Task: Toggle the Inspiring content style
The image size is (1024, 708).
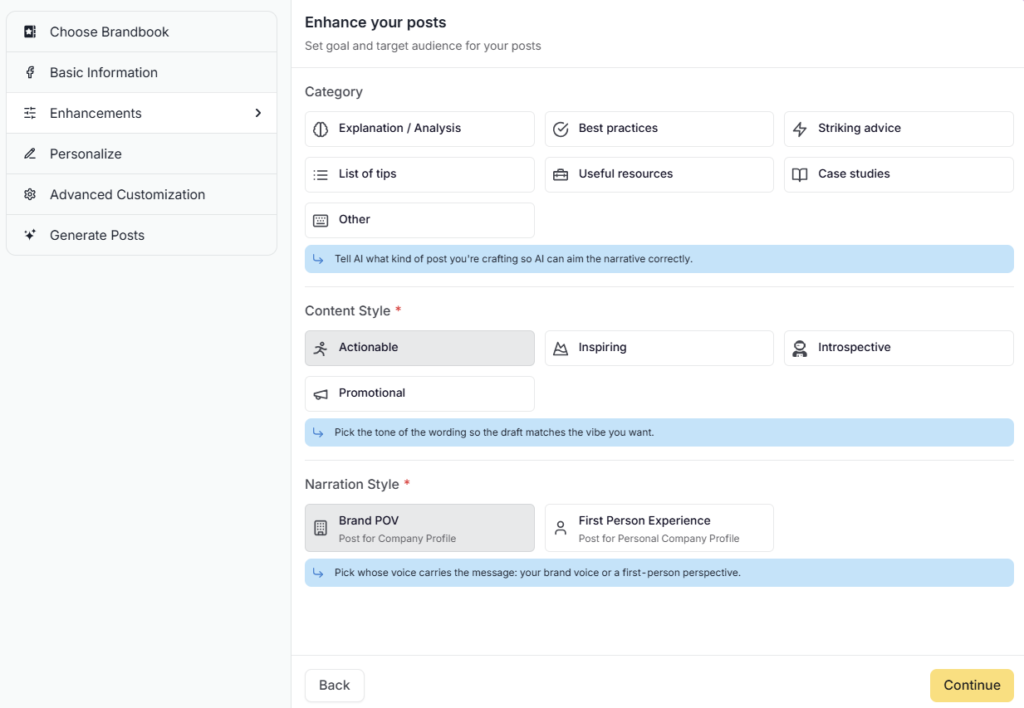Action: click(658, 348)
